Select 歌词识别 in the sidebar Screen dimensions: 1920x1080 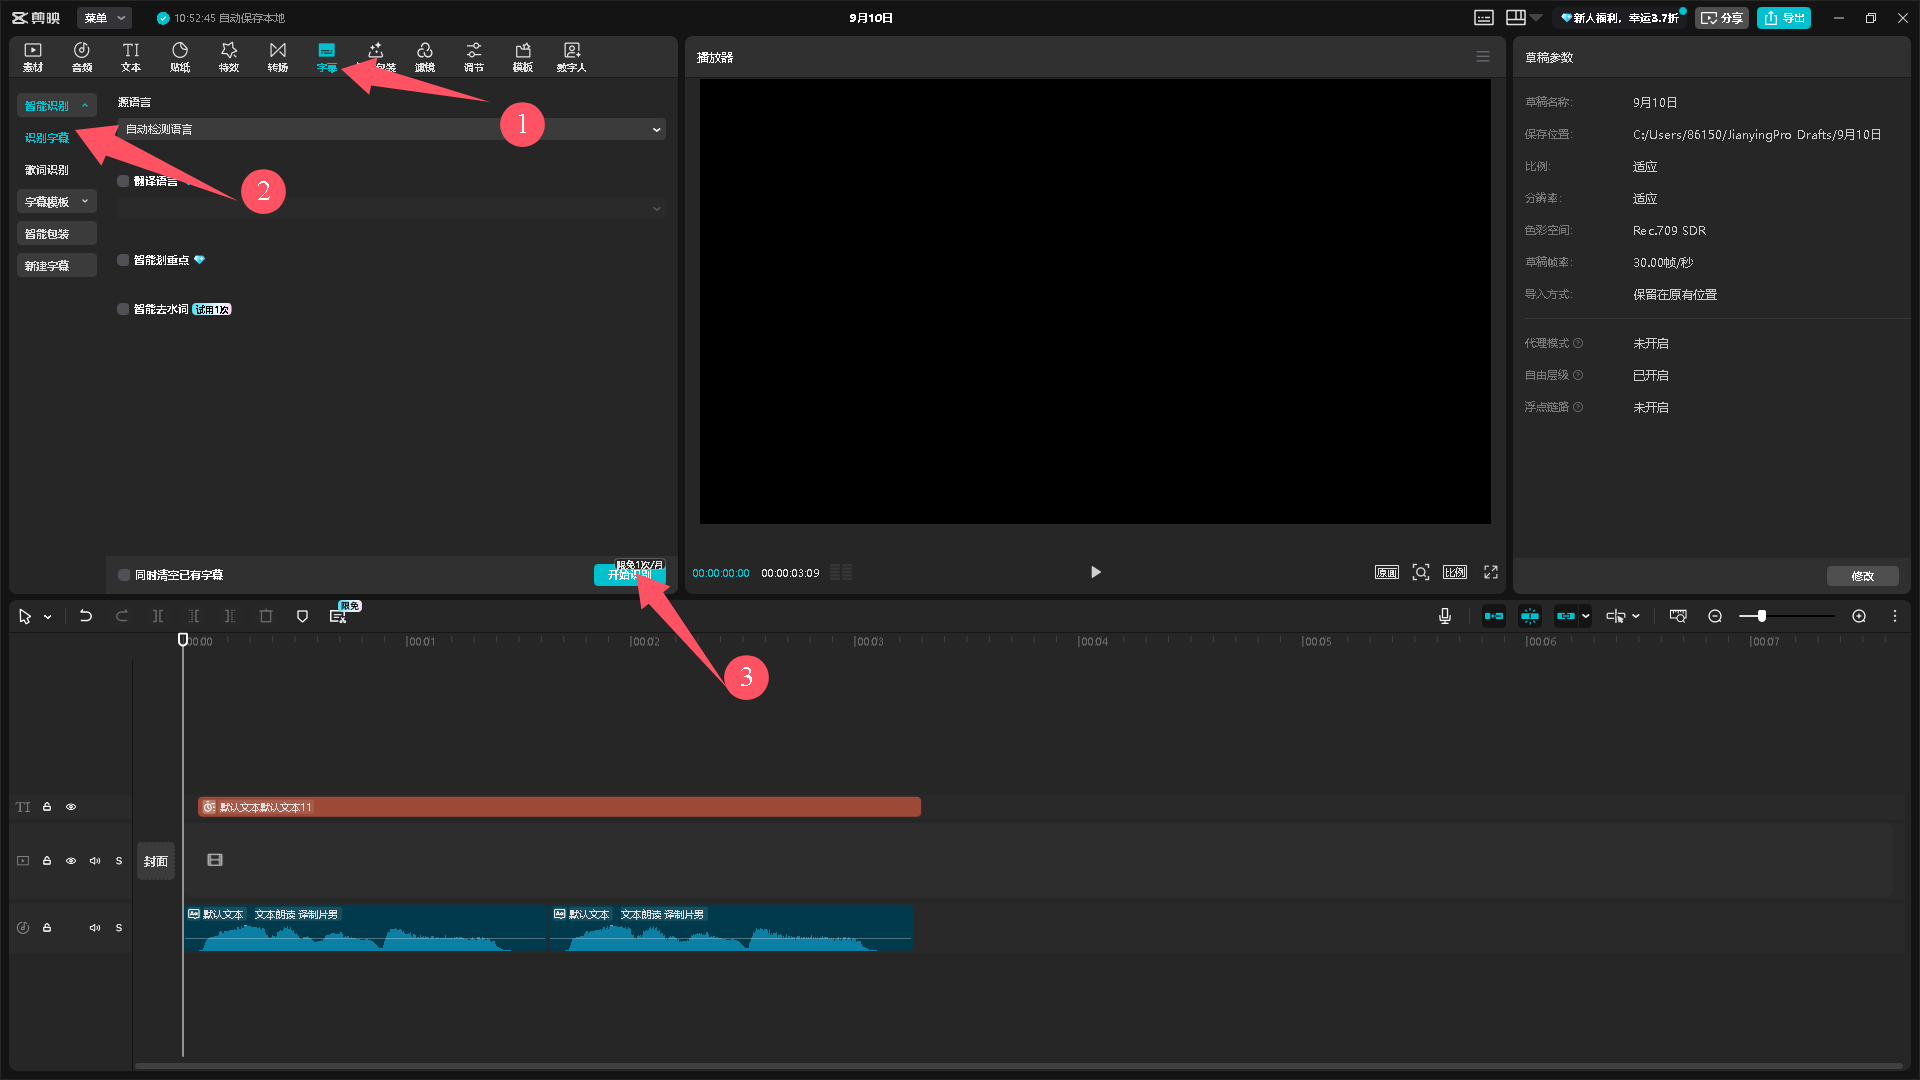(x=47, y=170)
